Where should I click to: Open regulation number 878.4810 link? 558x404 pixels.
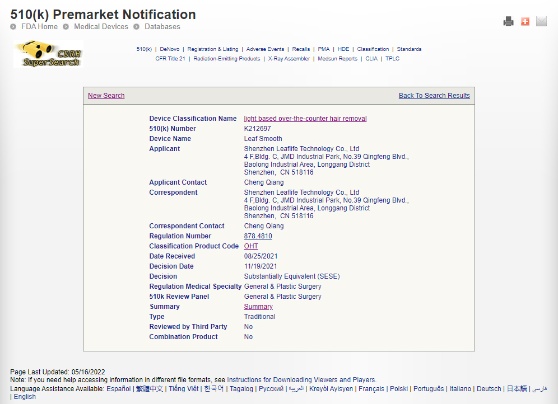[x=258, y=236]
